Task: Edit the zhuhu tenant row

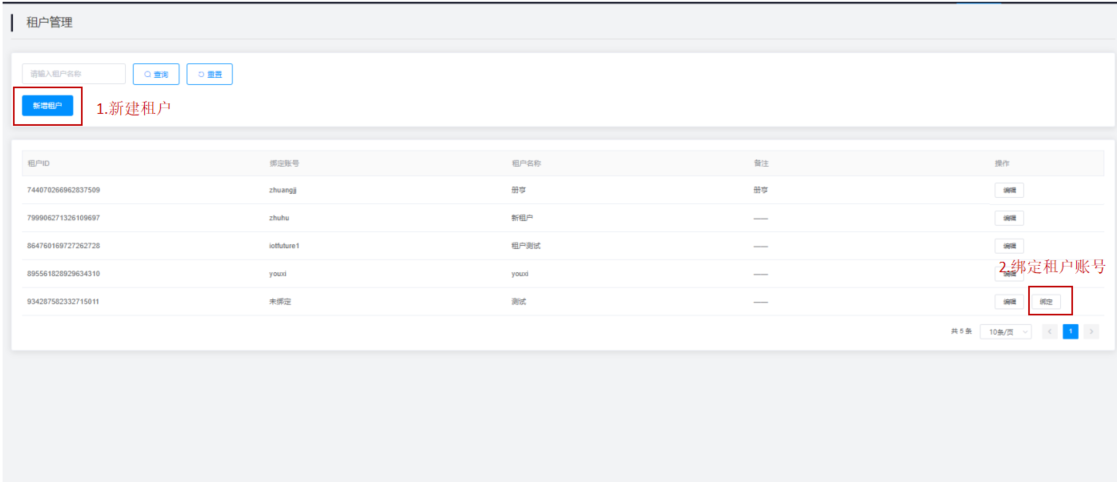Action: [x=1008, y=218]
